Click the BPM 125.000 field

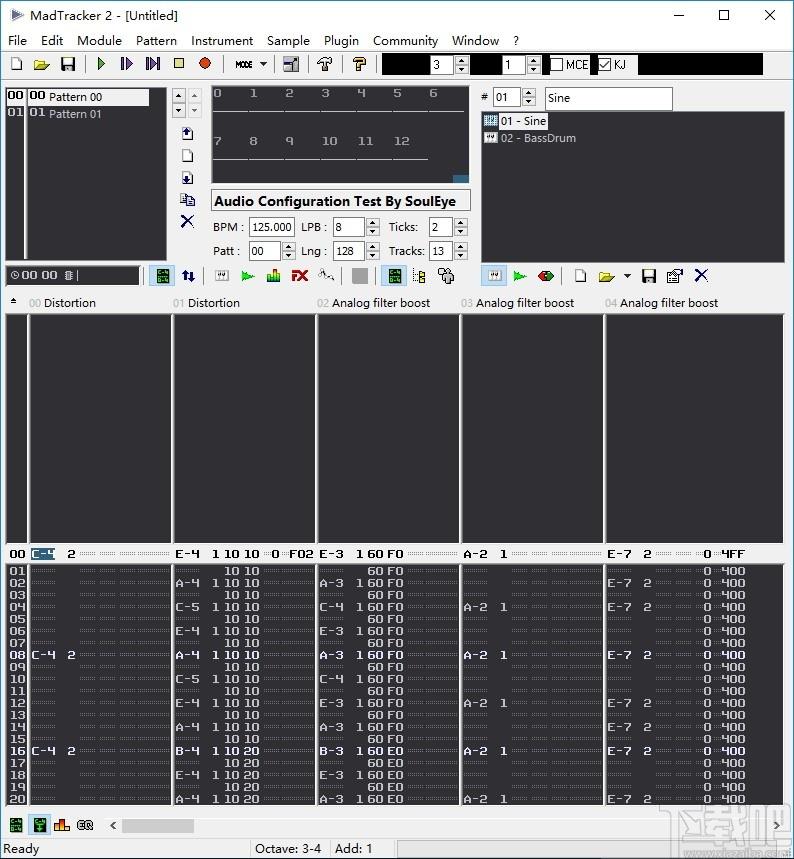pos(272,227)
